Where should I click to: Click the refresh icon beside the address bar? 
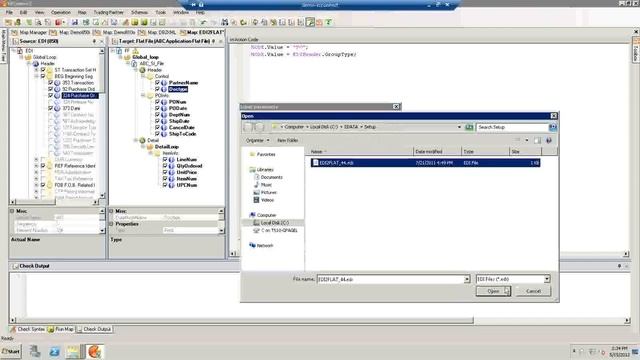pos(469,127)
